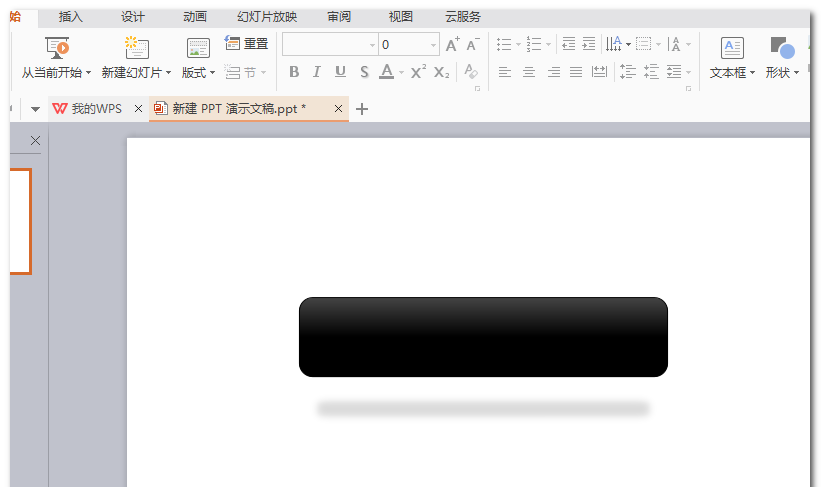Open the text direction icon

pyautogui.click(x=614, y=44)
